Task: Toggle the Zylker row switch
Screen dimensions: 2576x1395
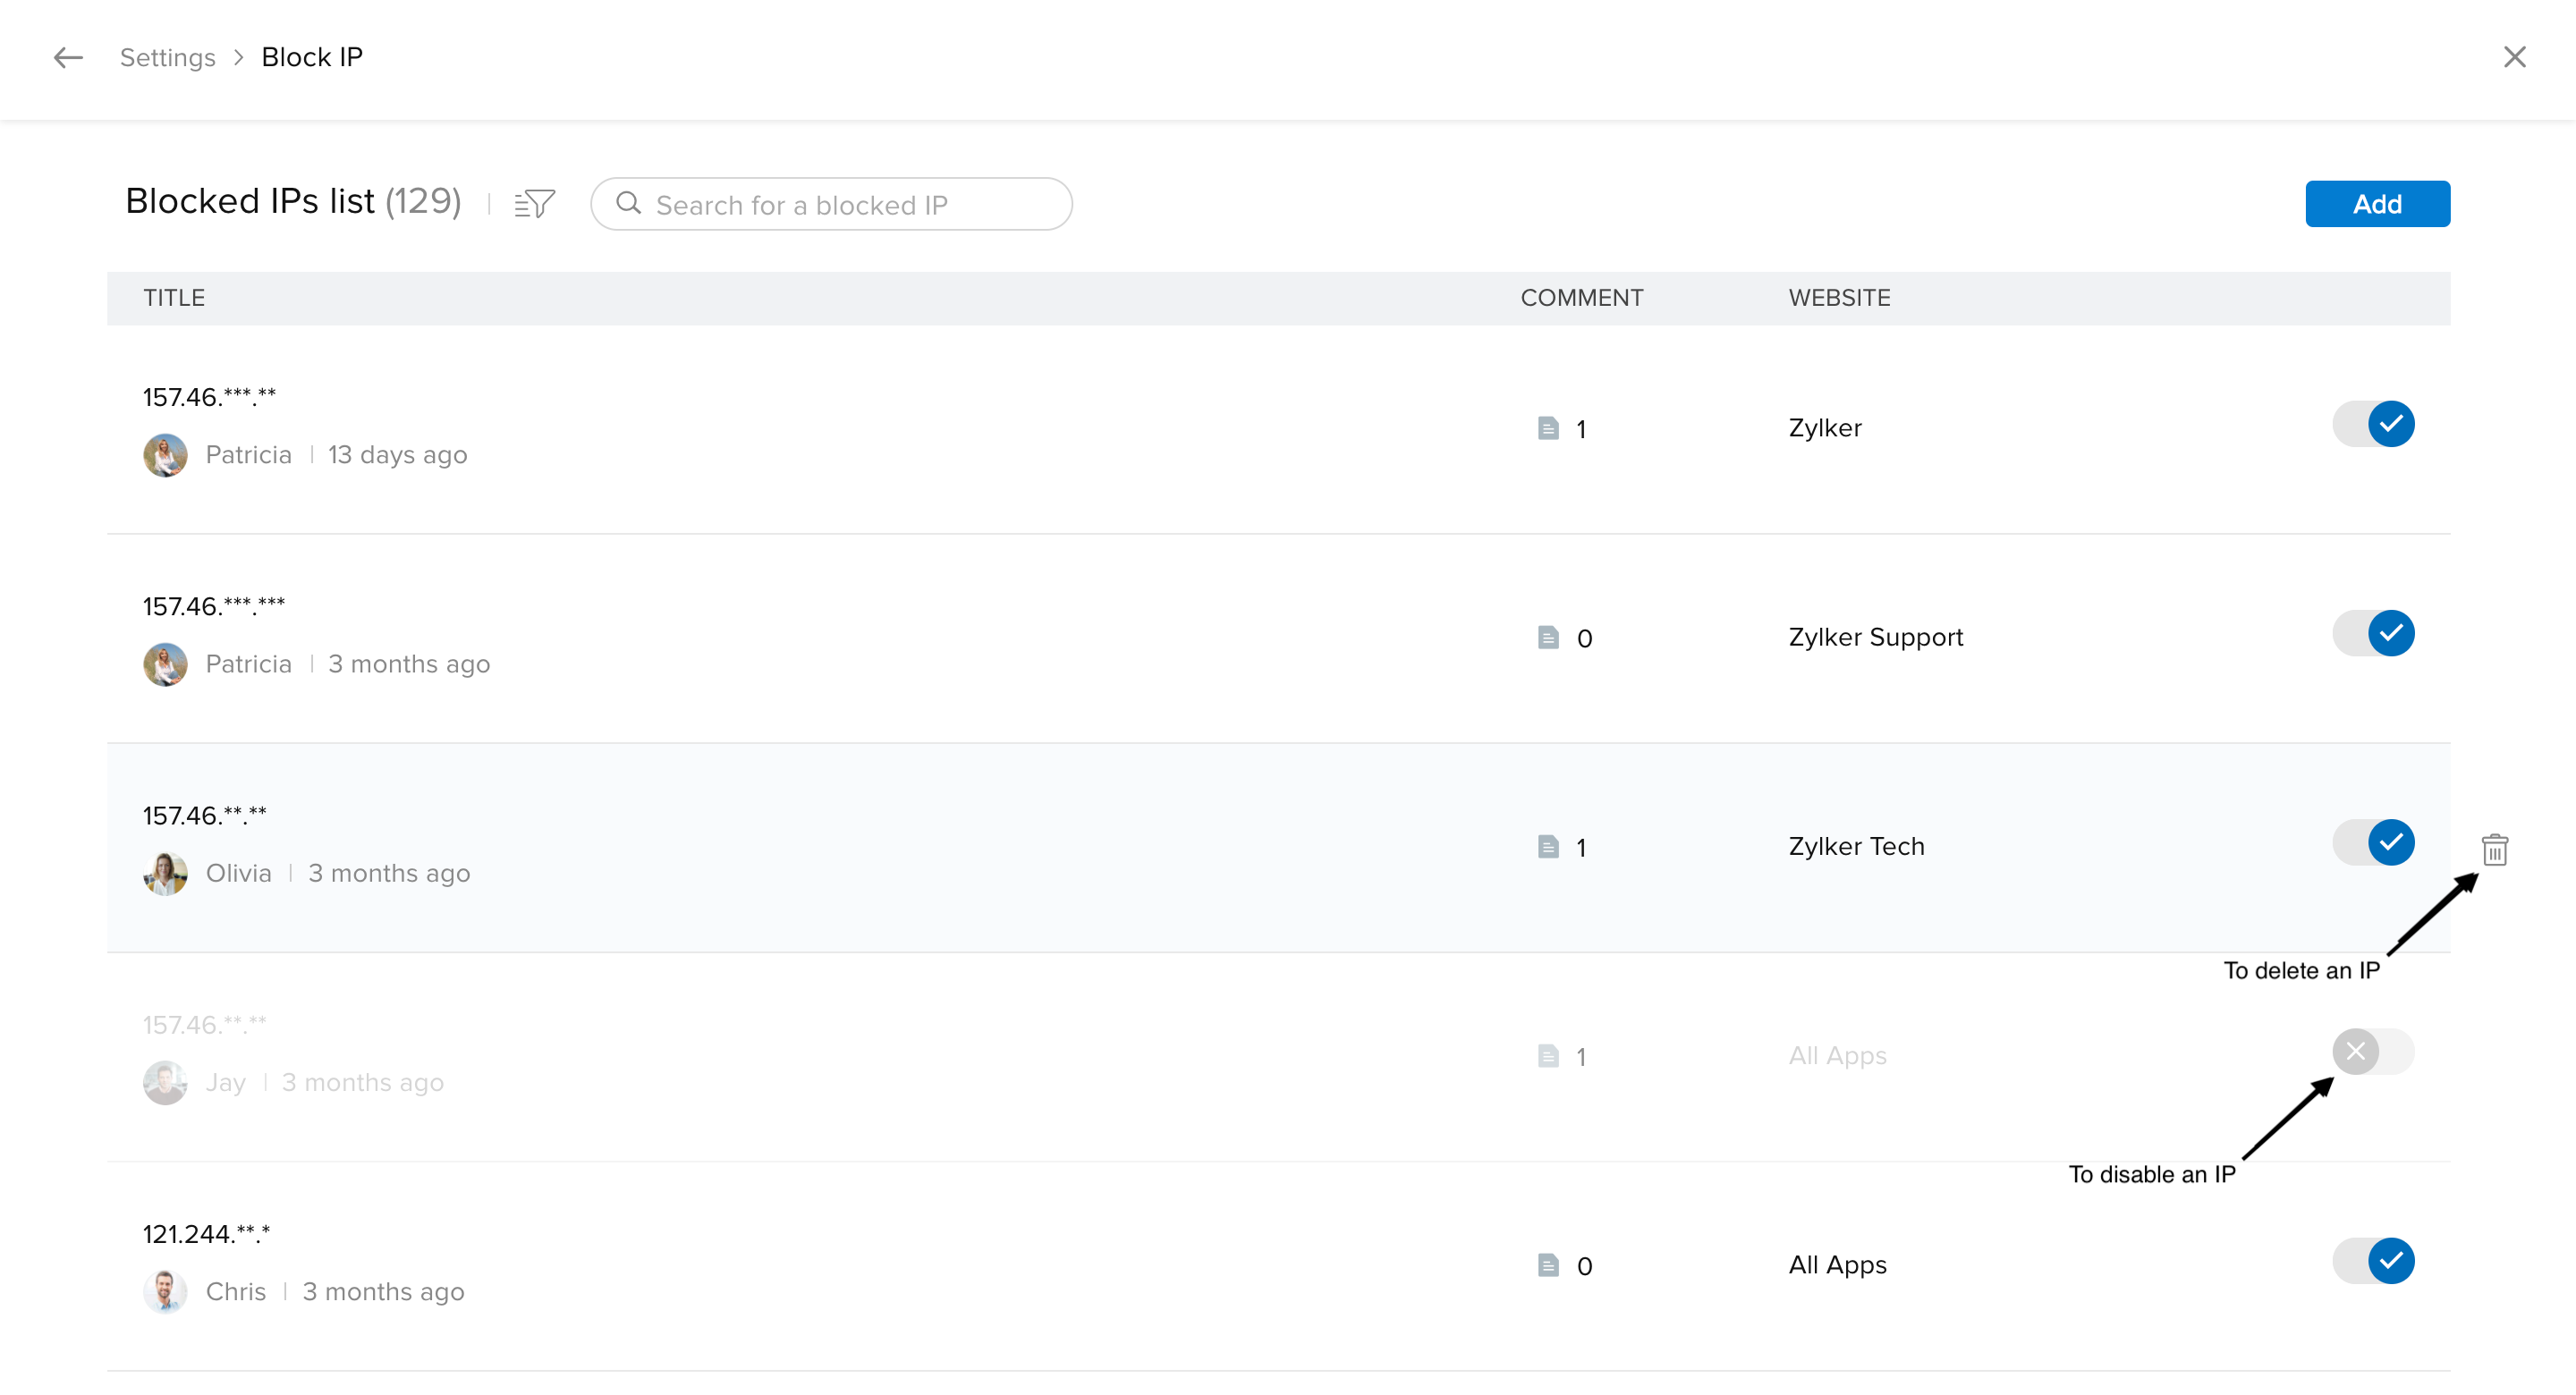Action: coord(2373,424)
